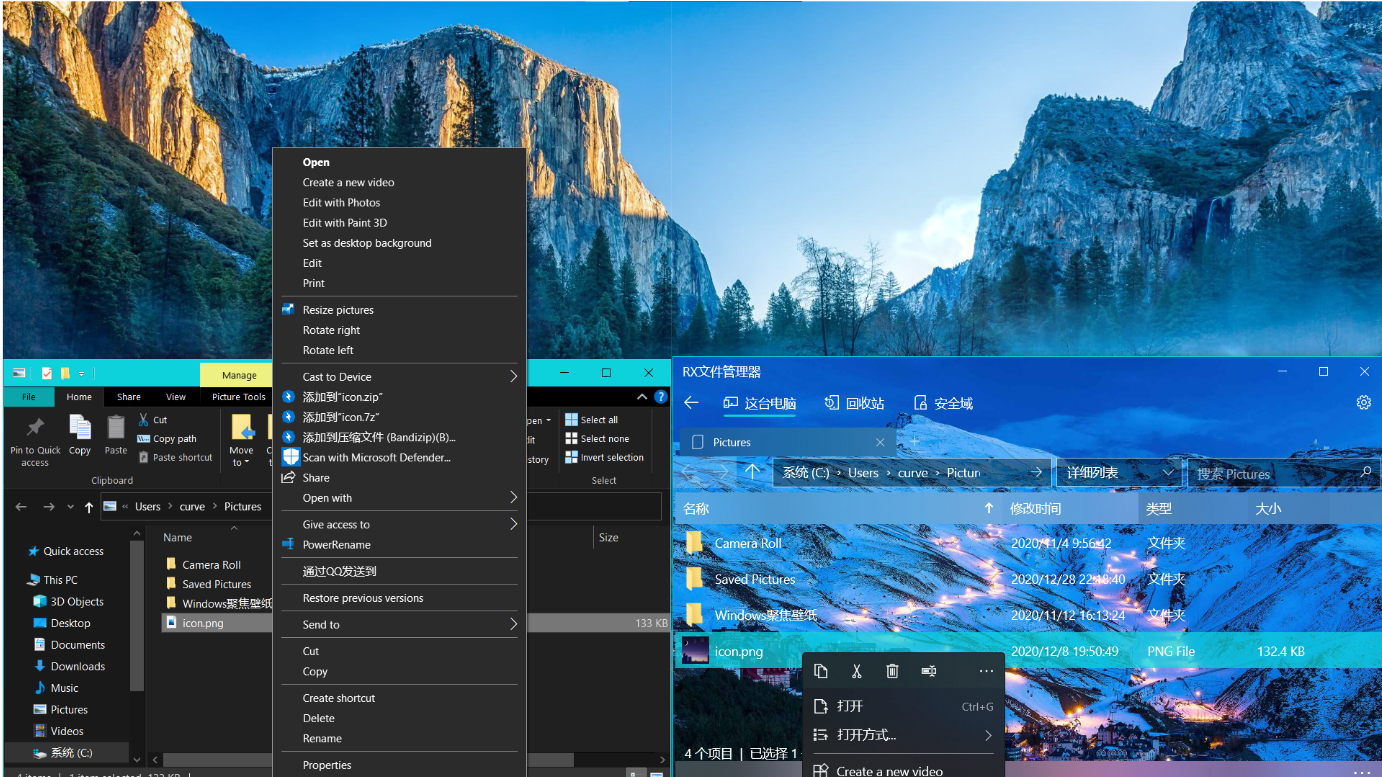Screen dimensions: 1382x777
Task: Click Select all in Explorer ribbon
Action: pyautogui.click(x=591, y=420)
